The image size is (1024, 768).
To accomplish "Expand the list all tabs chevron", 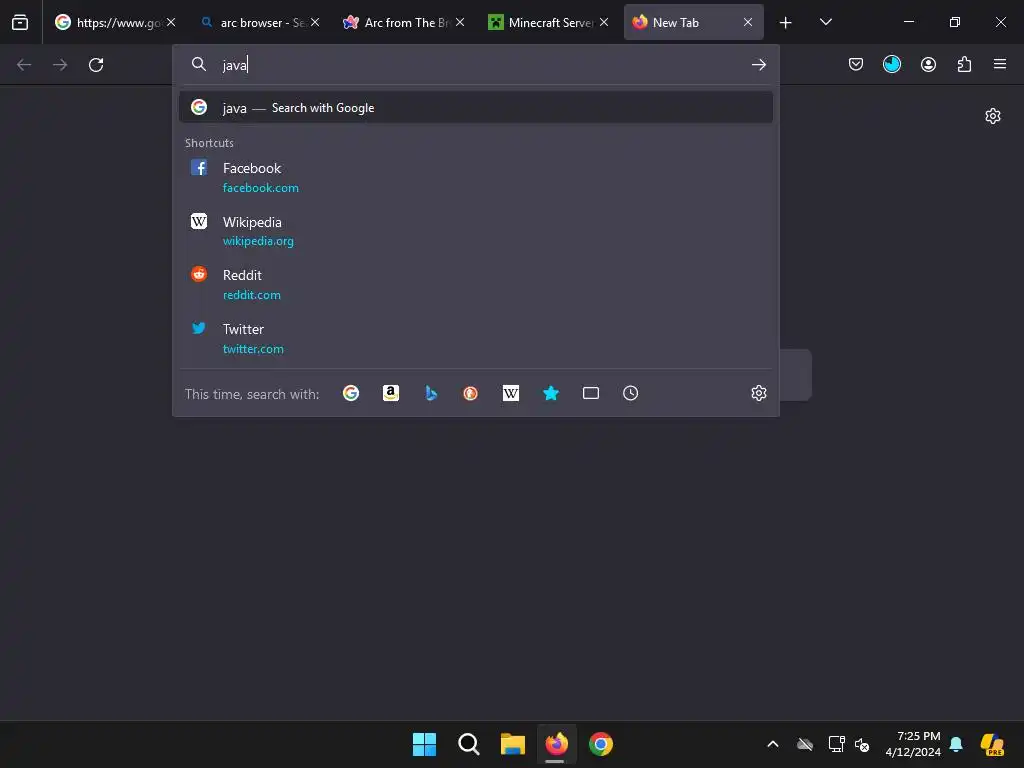I will pos(825,22).
